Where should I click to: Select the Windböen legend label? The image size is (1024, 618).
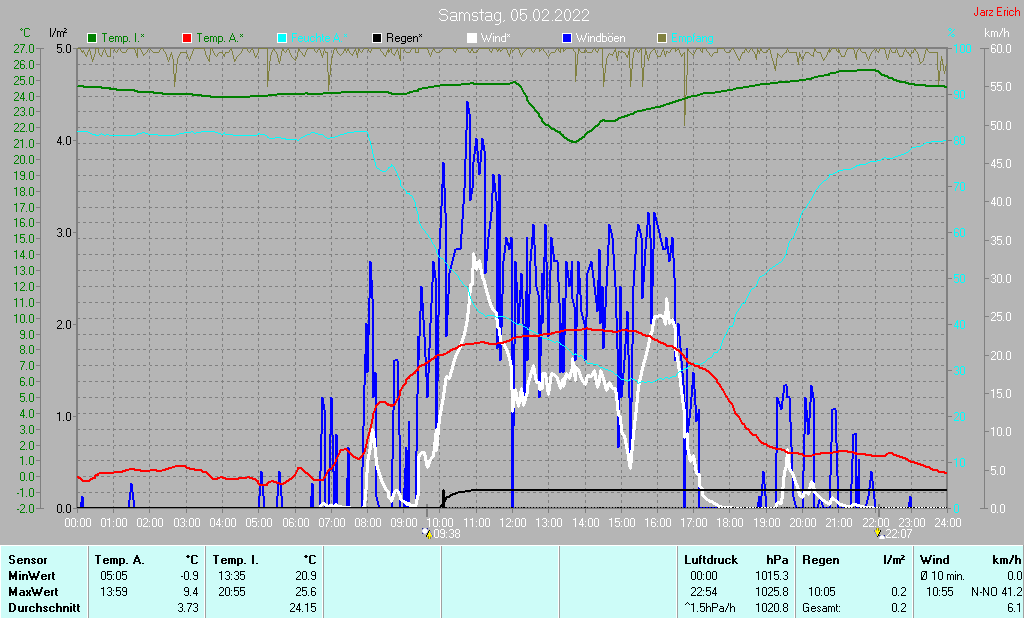pos(600,38)
